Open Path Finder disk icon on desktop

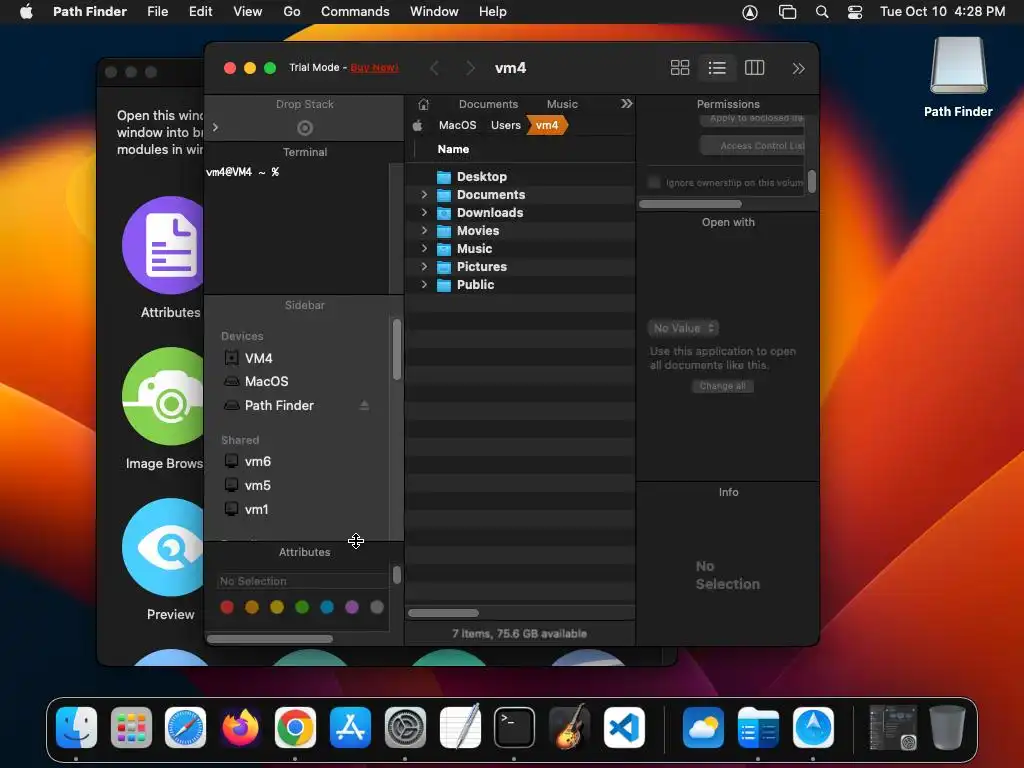[958, 76]
